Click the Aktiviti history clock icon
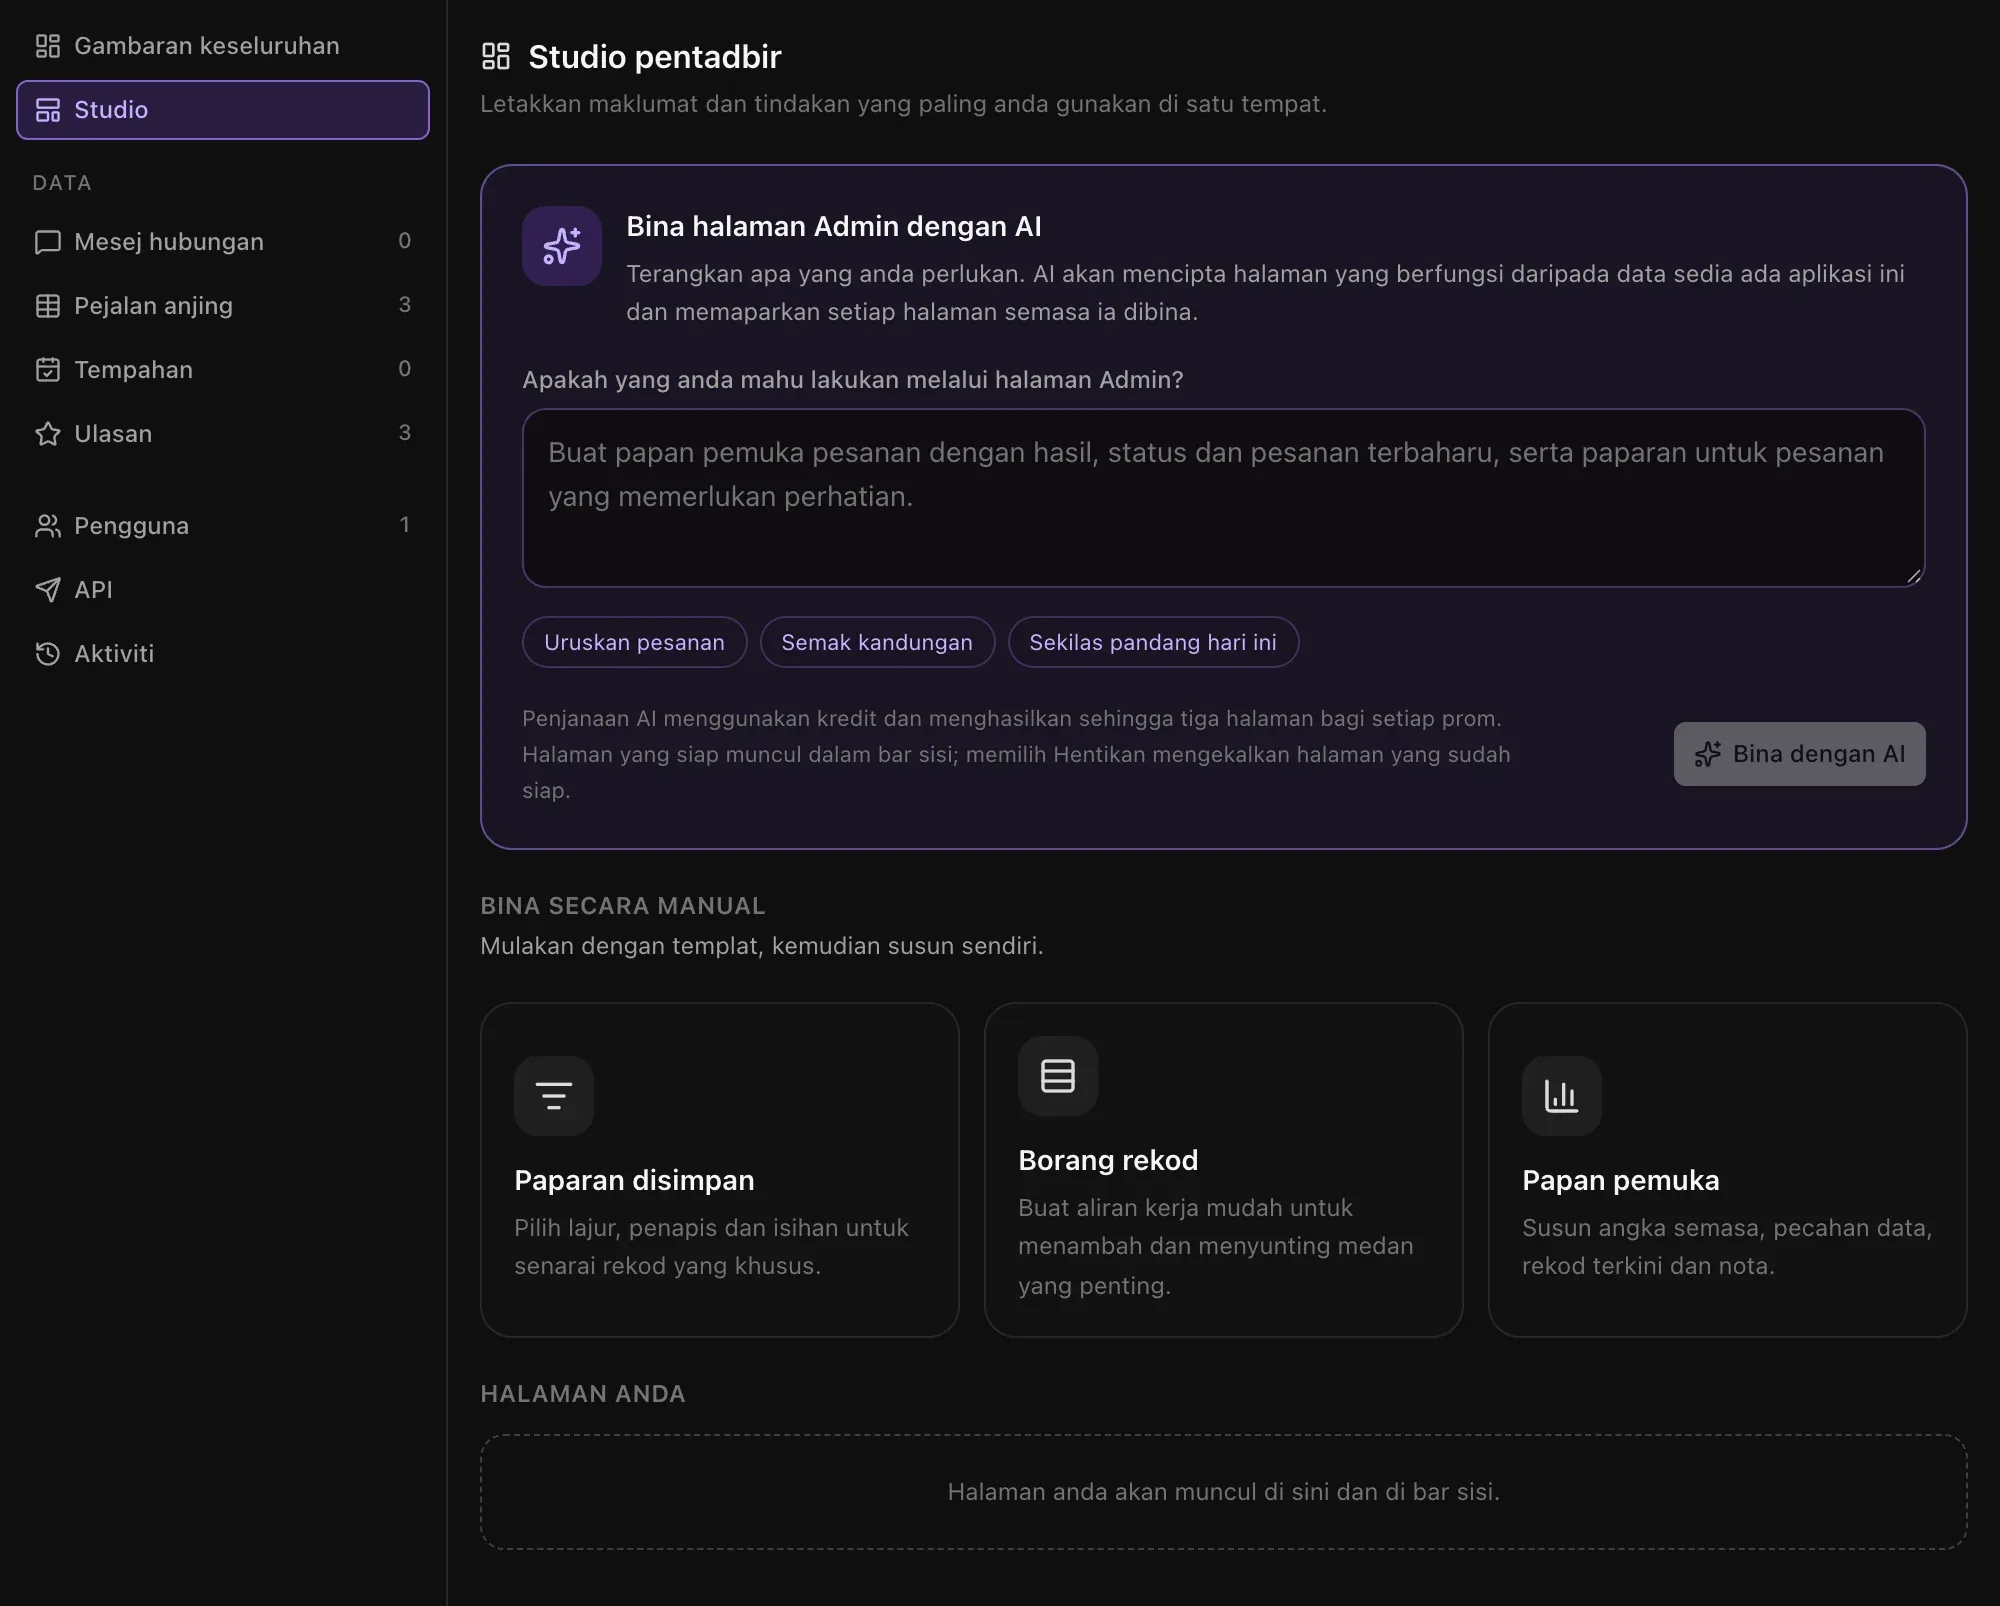The width and height of the screenshot is (2000, 1606). tap(48, 654)
